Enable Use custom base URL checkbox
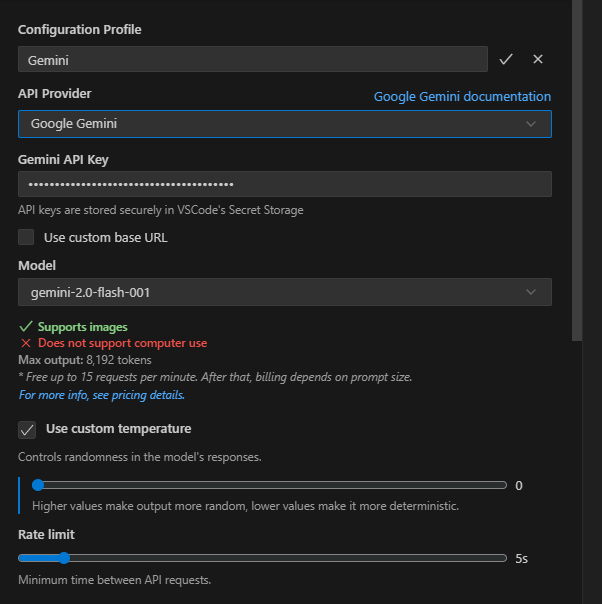Screen dimensions: 602x604 pyautogui.click(x=26, y=237)
